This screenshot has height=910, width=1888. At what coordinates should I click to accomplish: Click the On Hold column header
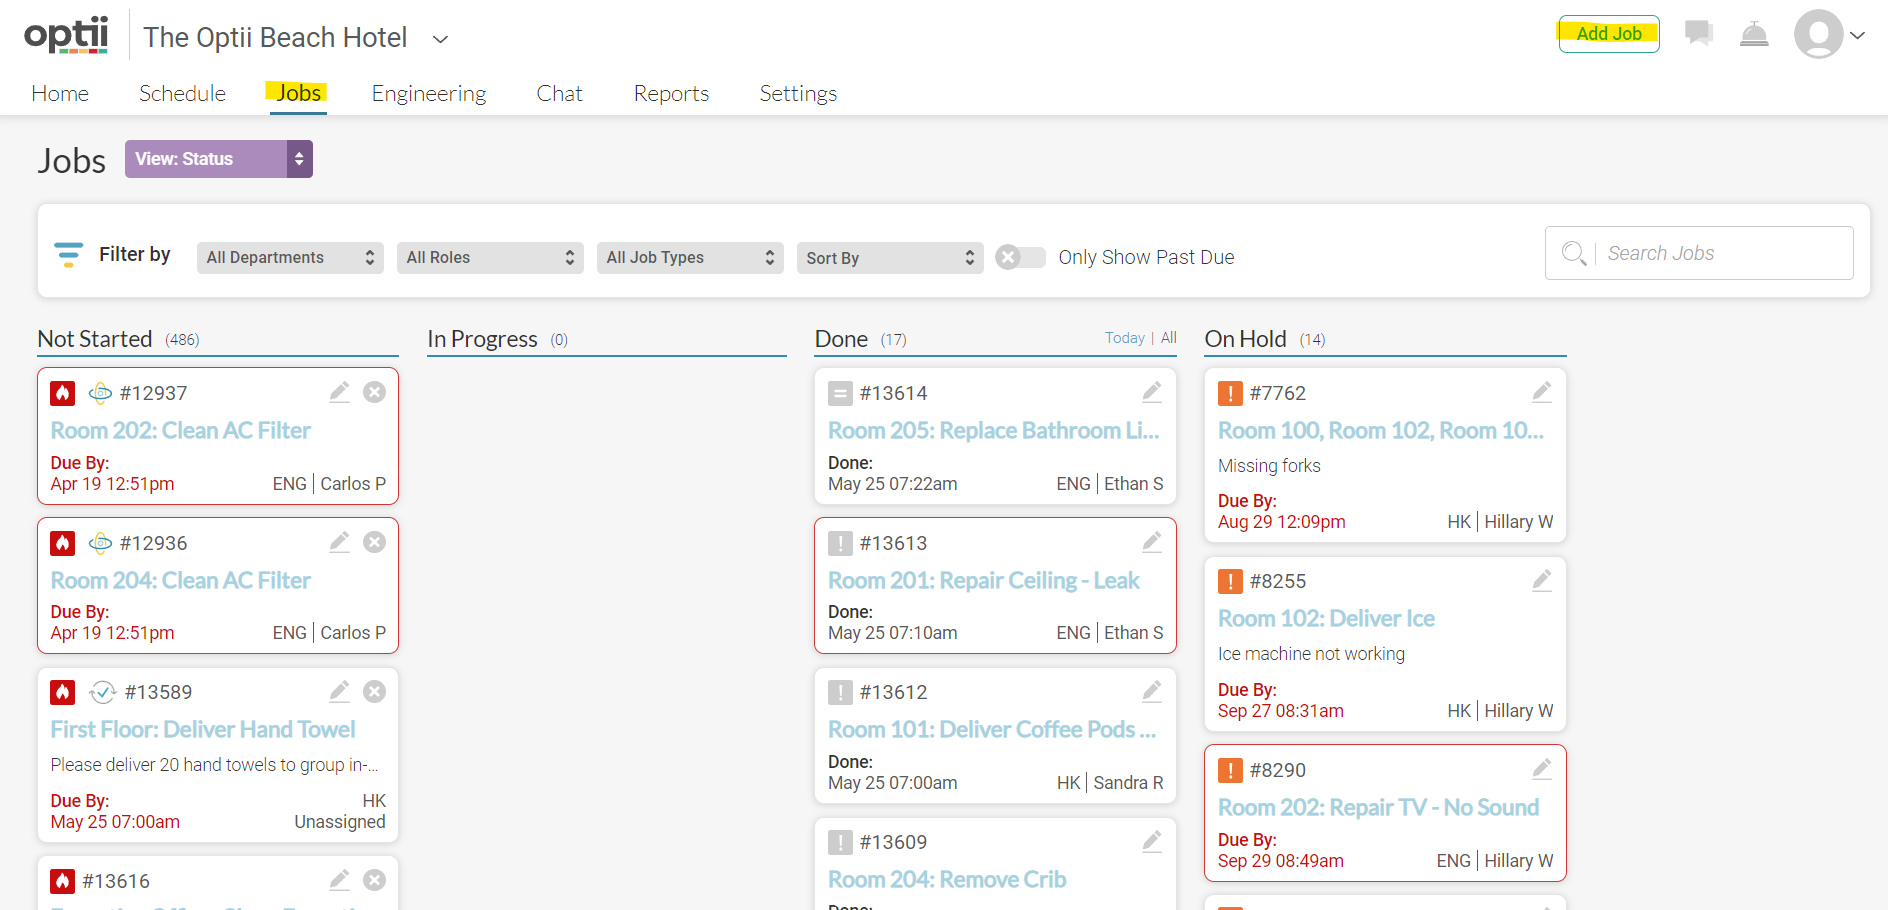tap(1245, 339)
